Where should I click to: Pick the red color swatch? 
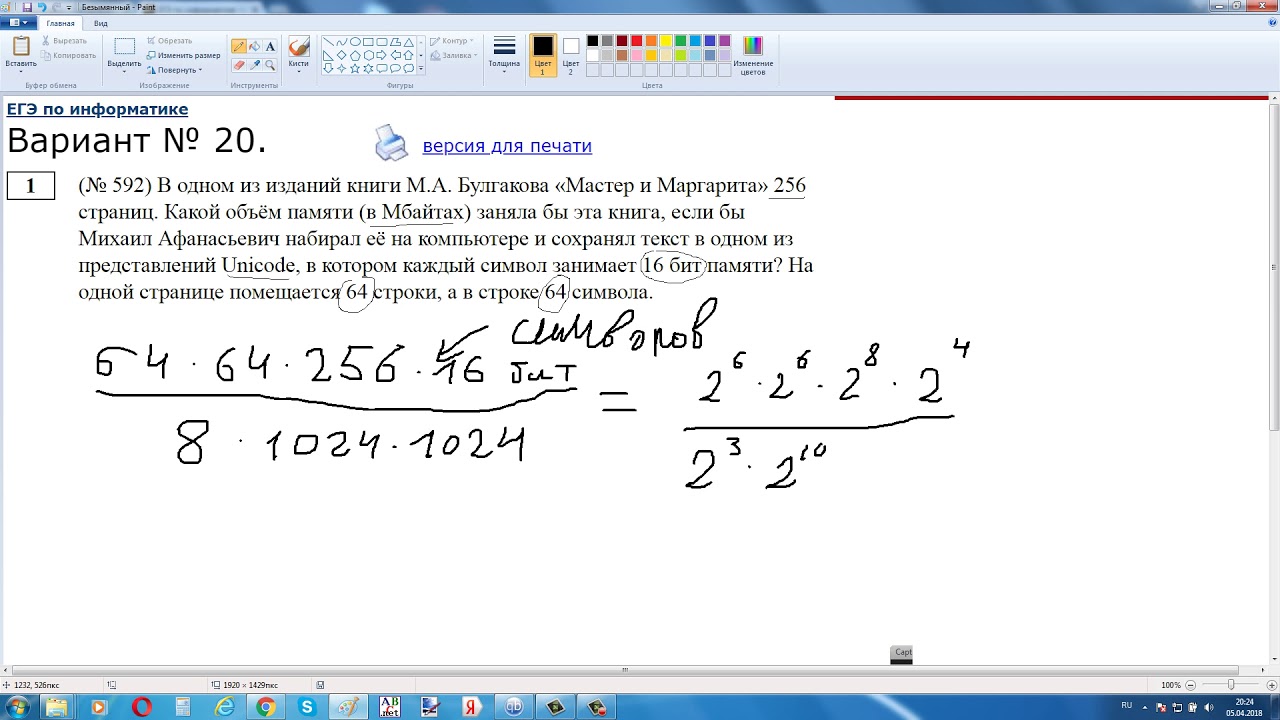point(636,41)
